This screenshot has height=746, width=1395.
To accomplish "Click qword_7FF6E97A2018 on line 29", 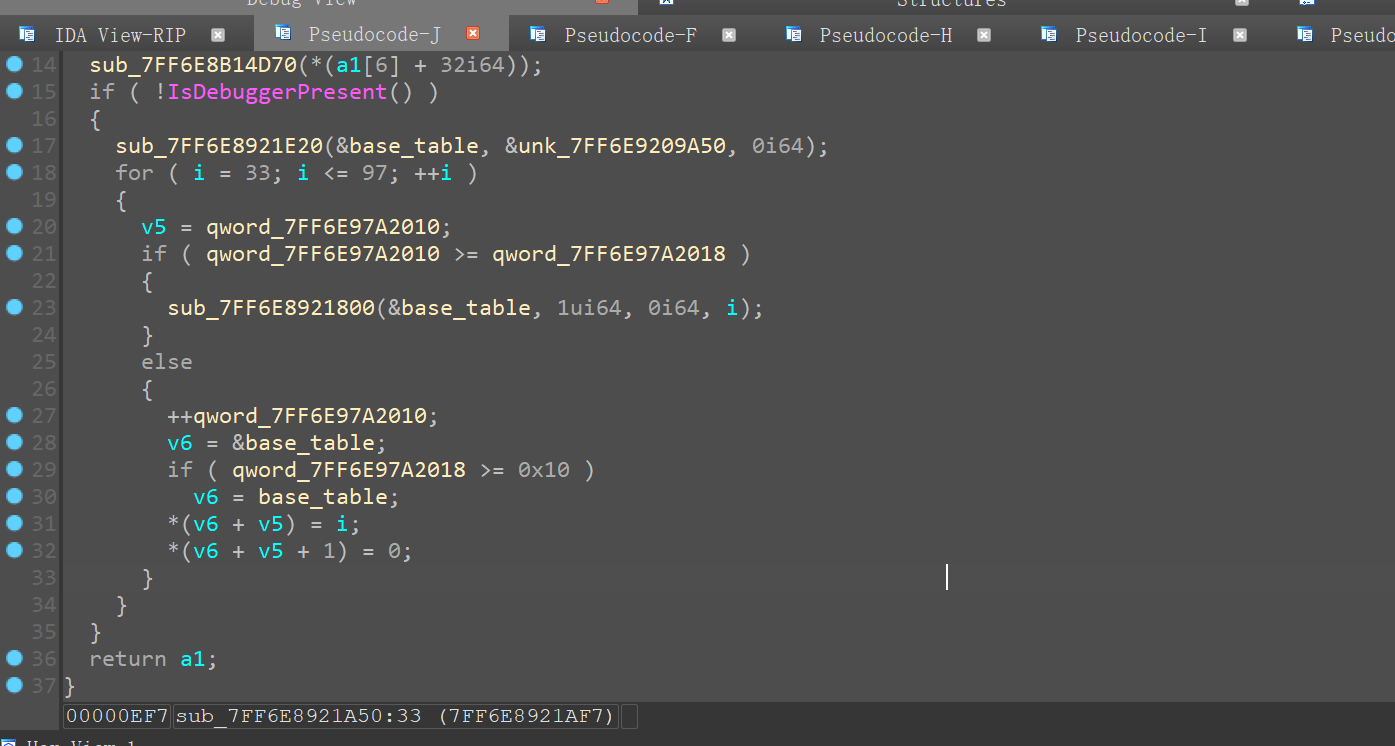I will coord(349,470).
